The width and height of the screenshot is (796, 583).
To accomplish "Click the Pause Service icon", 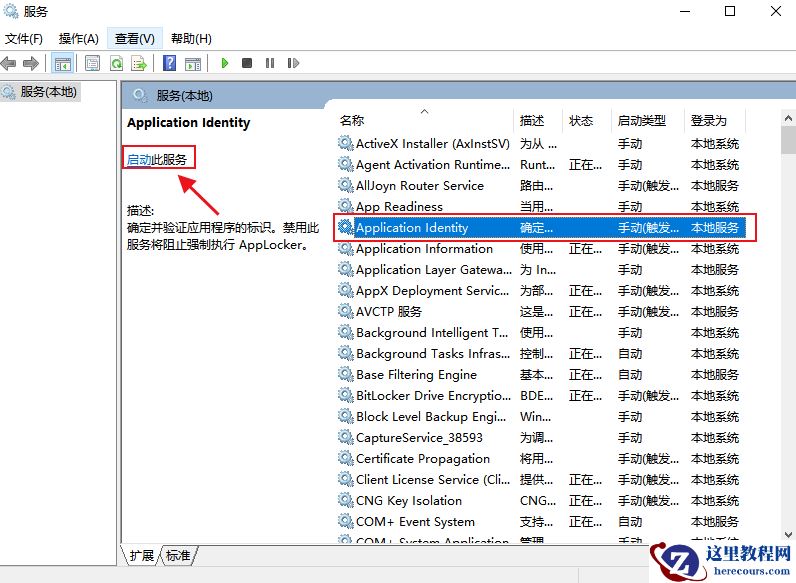I will [270, 63].
